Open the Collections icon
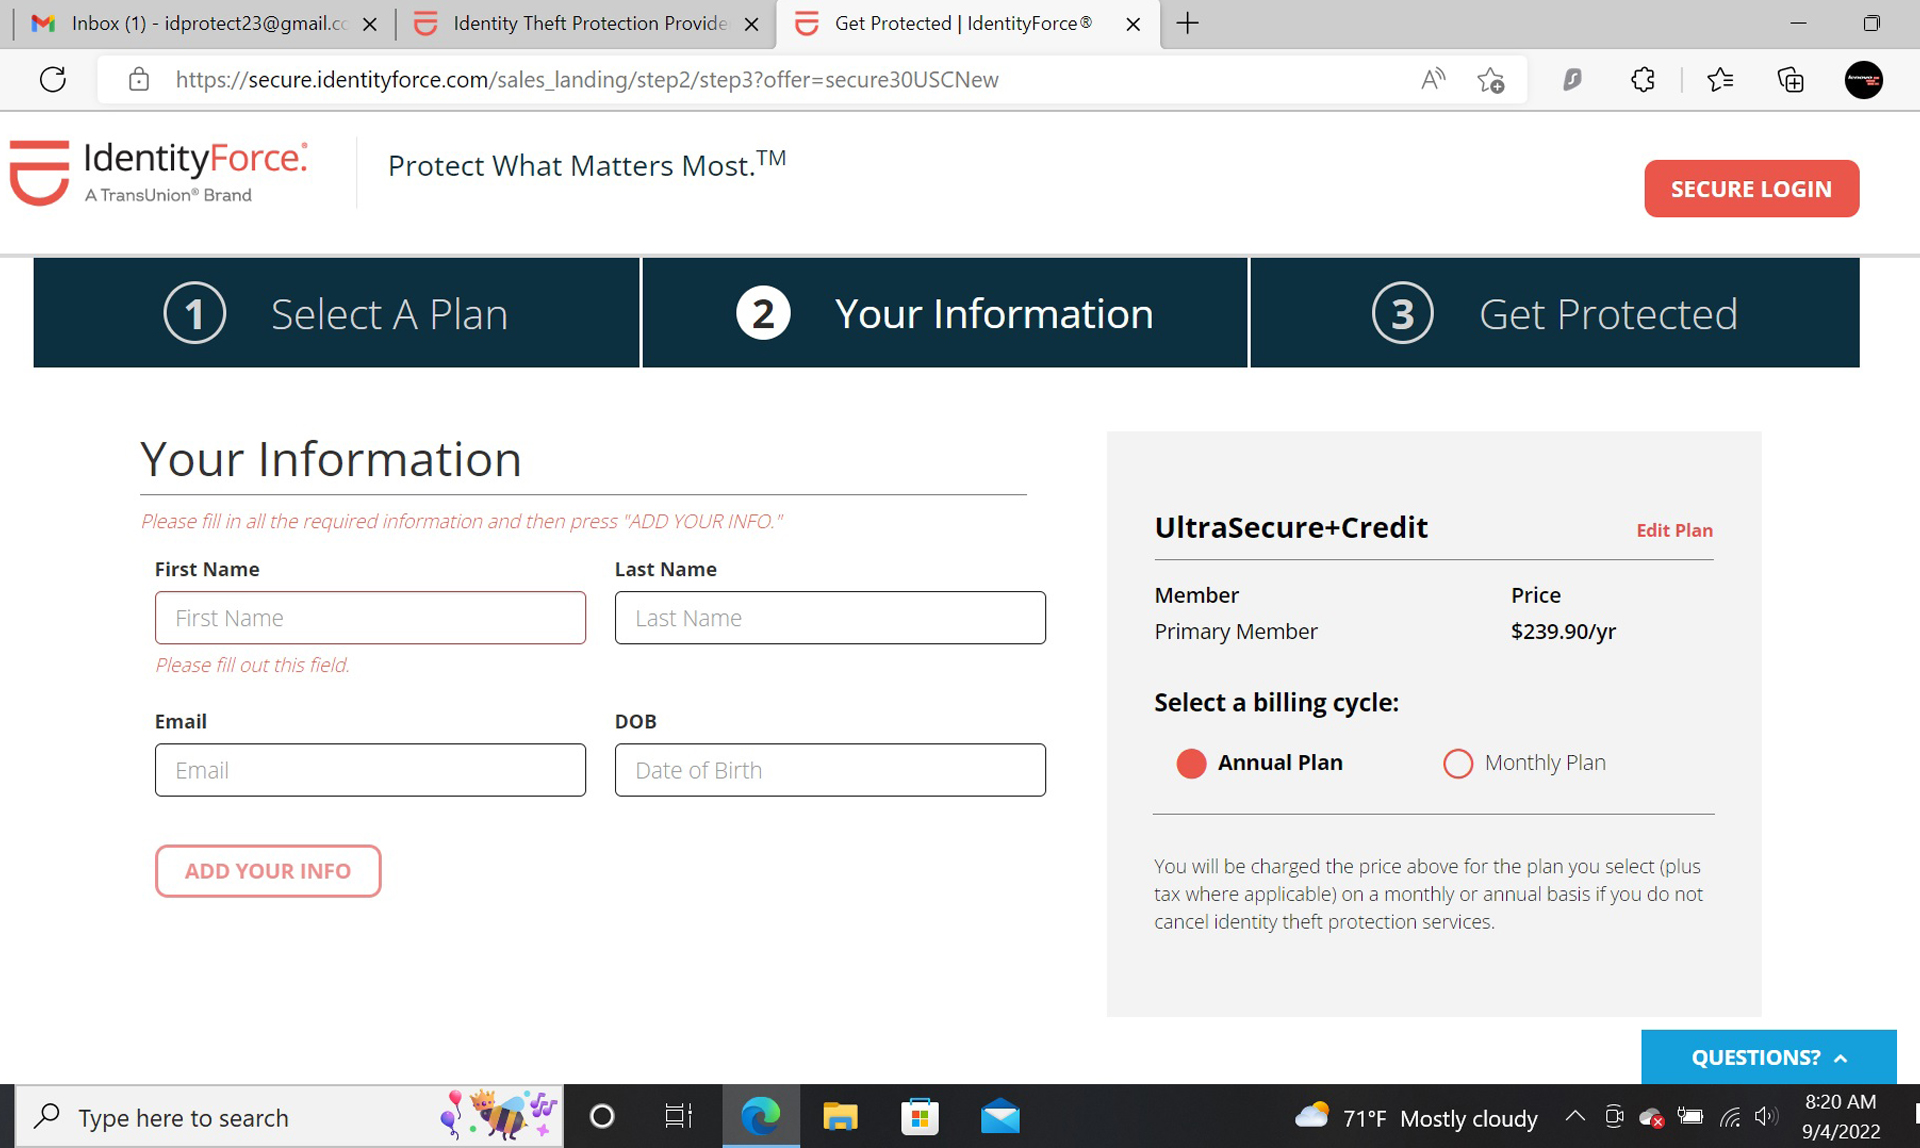 pyautogui.click(x=1790, y=79)
